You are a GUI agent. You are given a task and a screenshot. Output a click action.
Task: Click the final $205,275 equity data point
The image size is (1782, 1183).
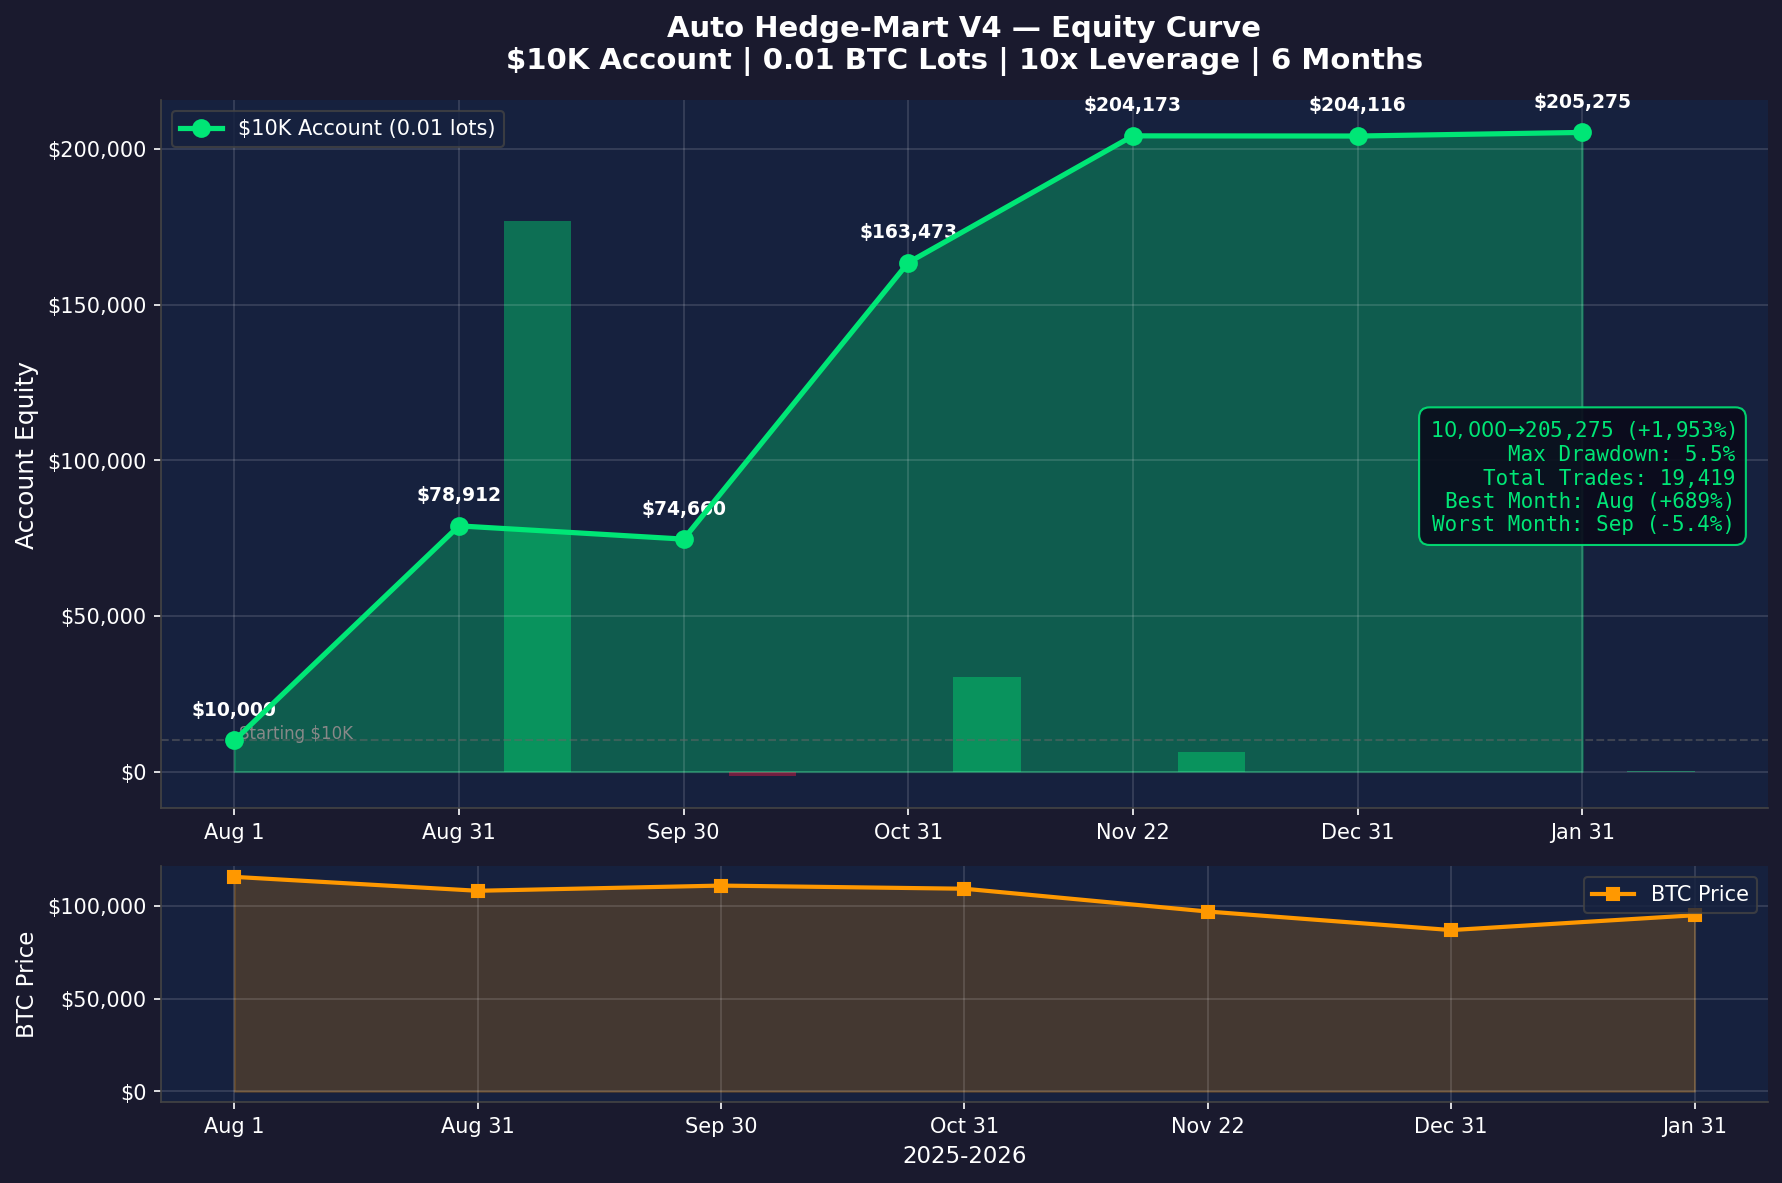pyautogui.click(x=1582, y=132)
